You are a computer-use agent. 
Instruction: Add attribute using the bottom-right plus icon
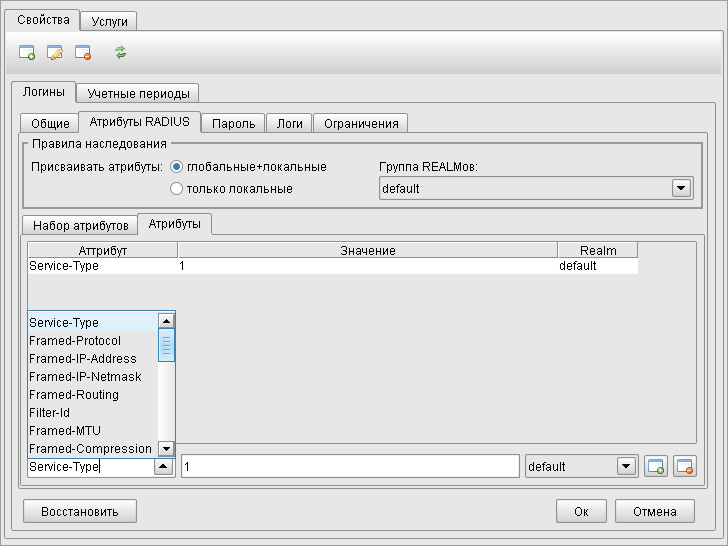click(656, 466)
